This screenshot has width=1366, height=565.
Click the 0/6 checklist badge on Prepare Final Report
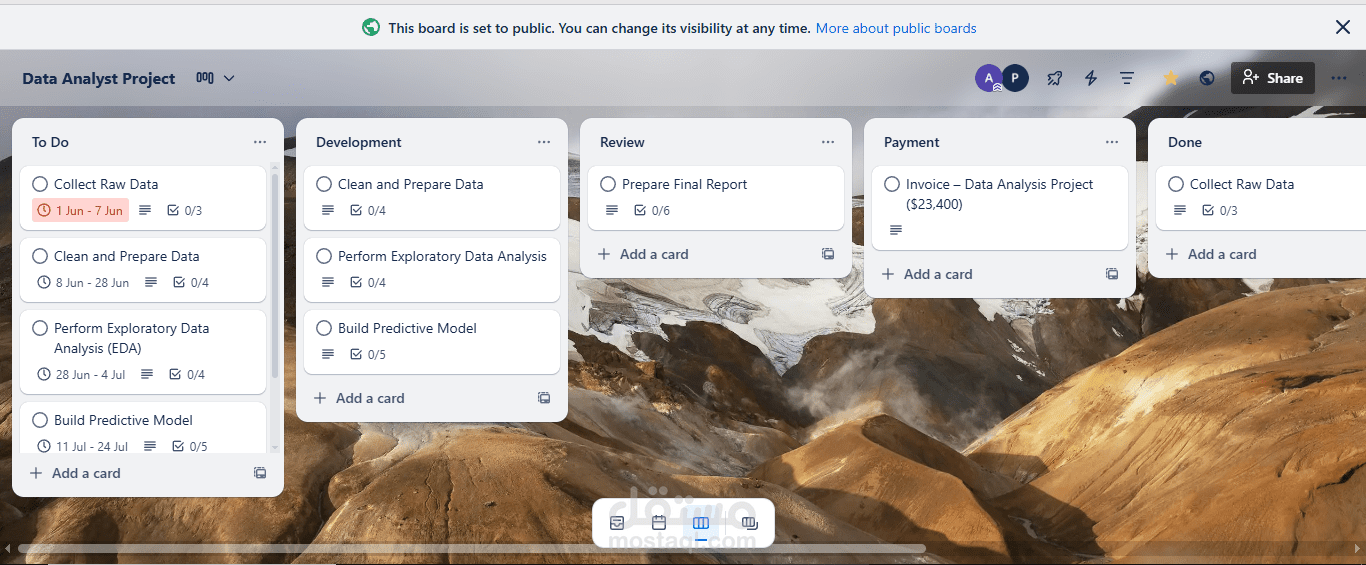pyautogui.click(x=652, y=210)
